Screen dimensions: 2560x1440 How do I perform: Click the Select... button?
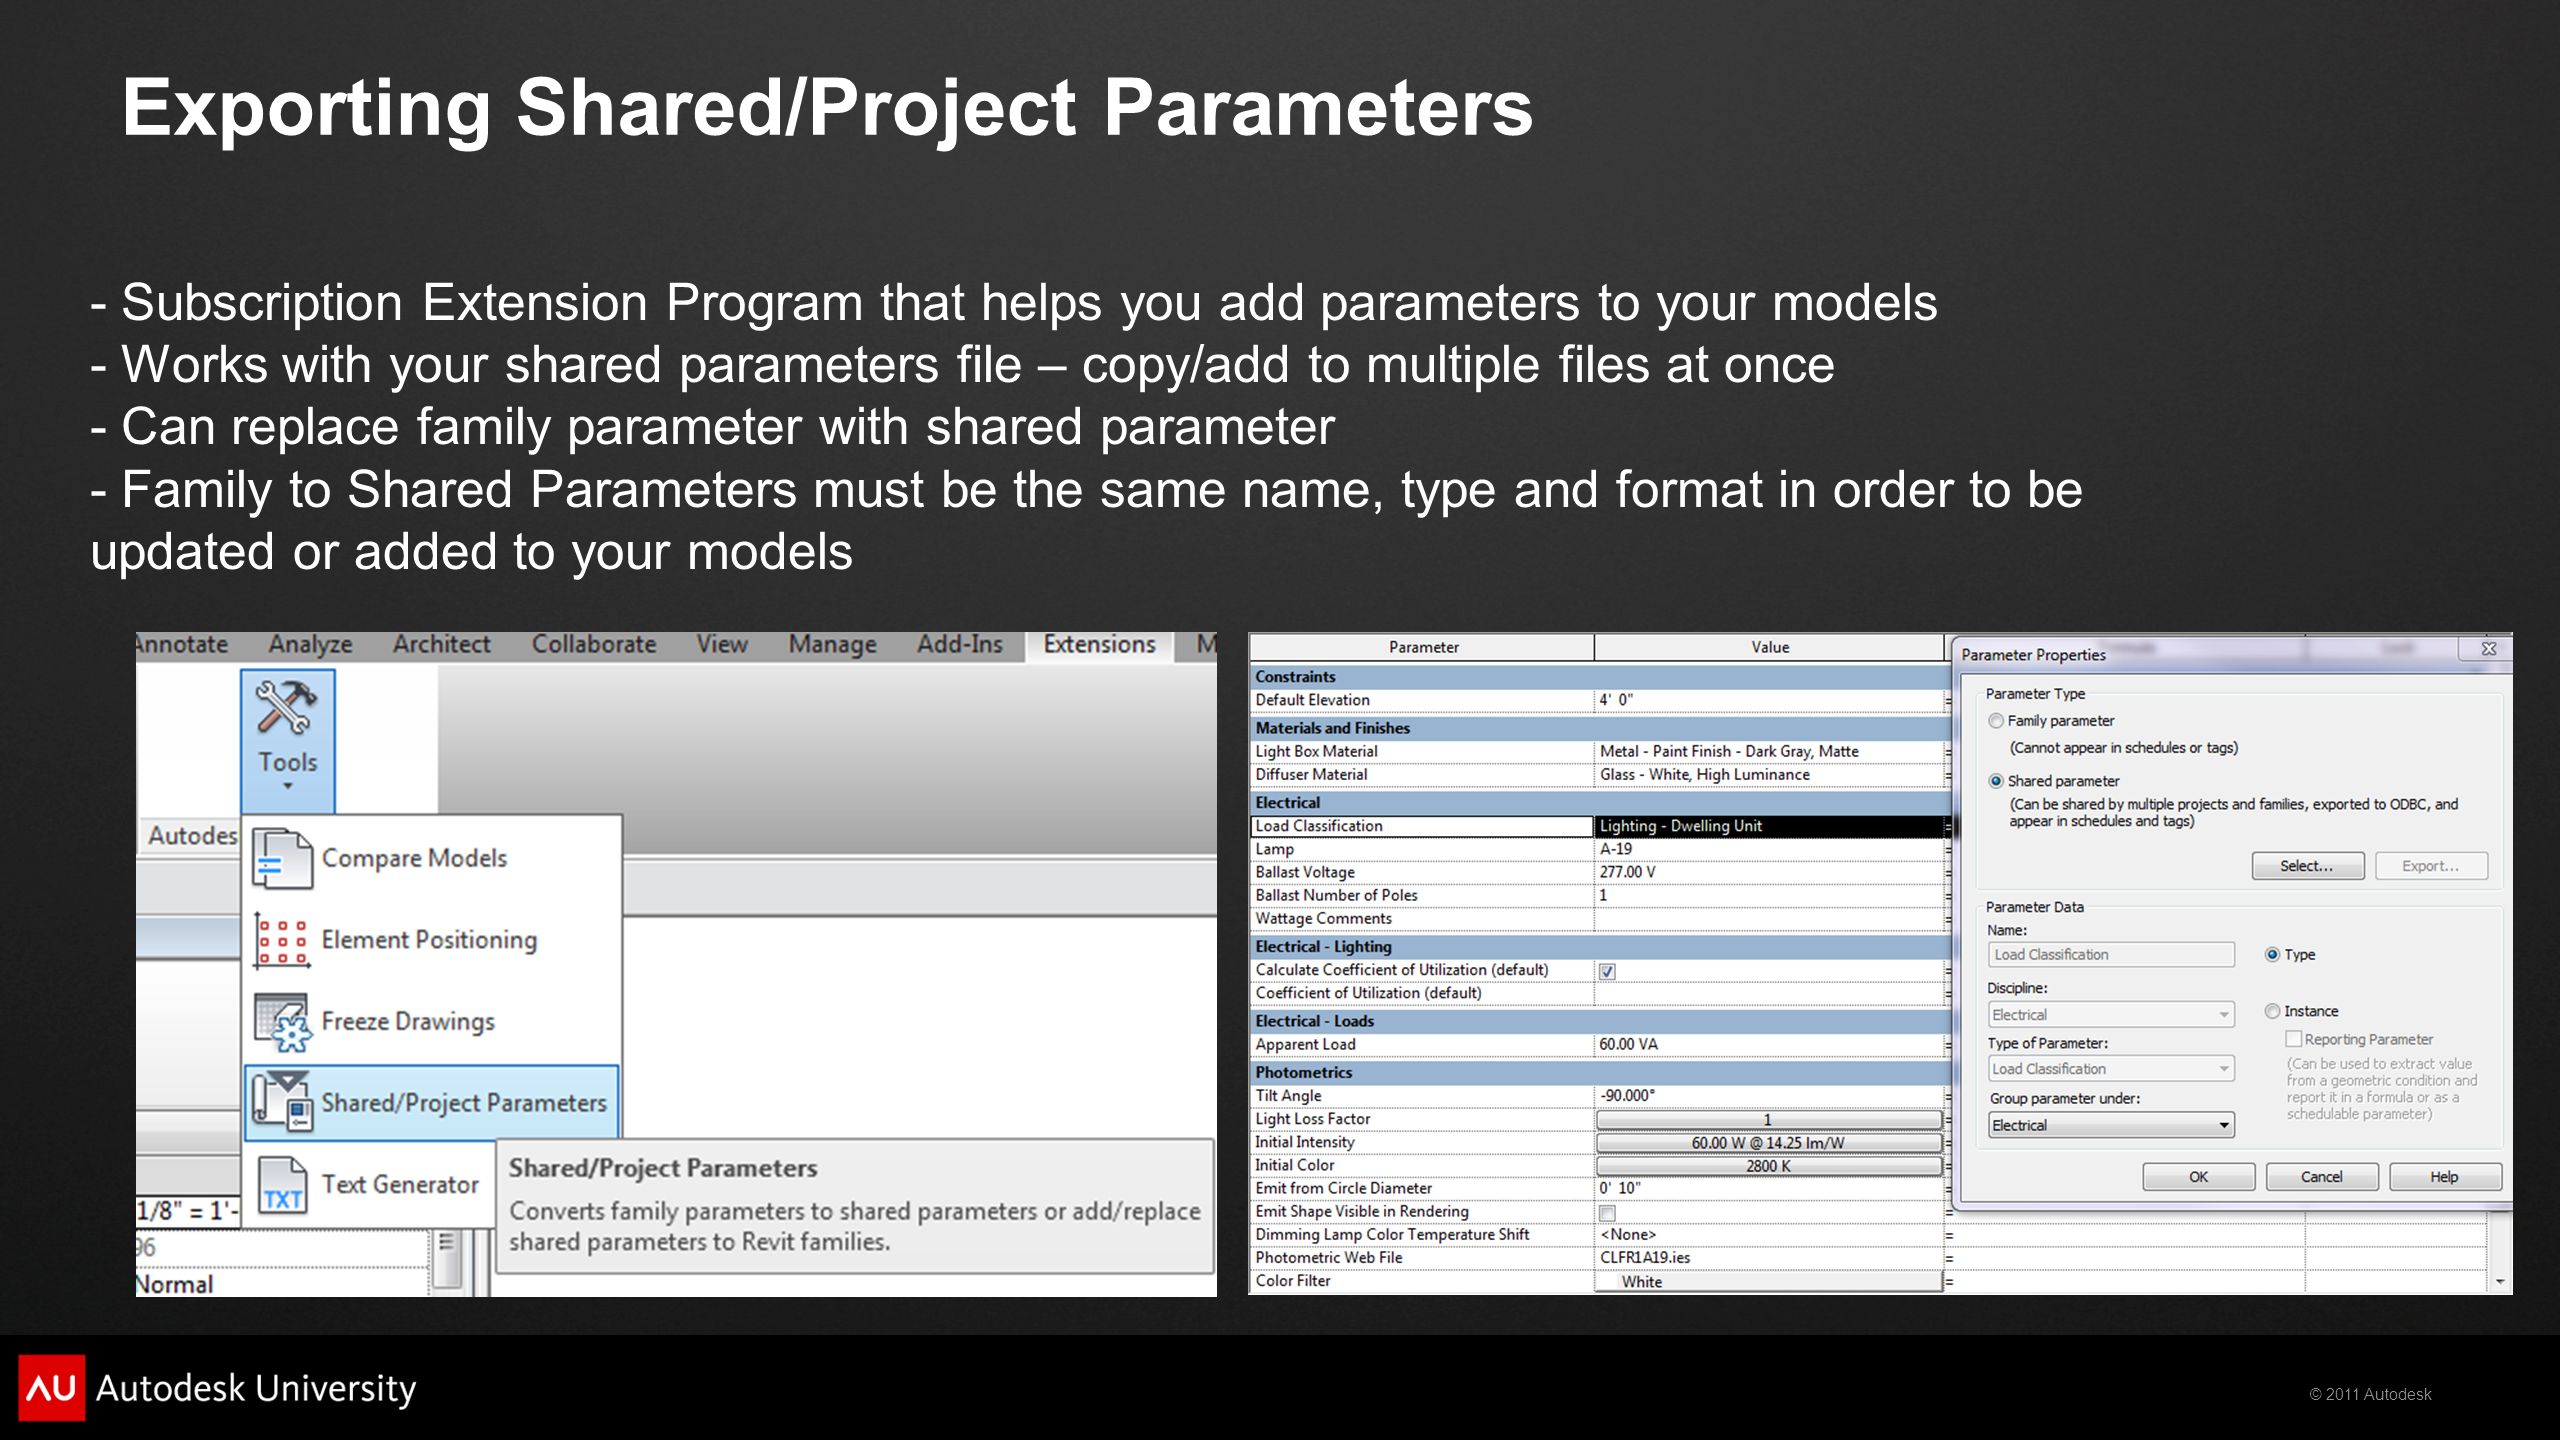coord(2308,867)
